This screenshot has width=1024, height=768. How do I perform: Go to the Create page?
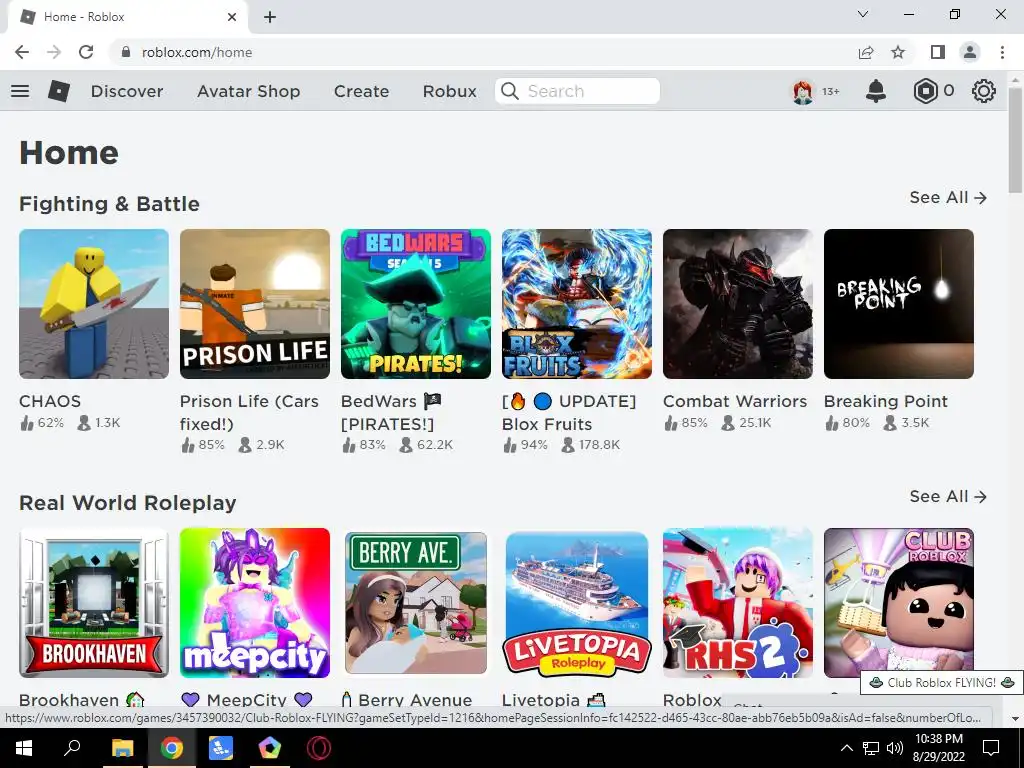pos(362,91)
